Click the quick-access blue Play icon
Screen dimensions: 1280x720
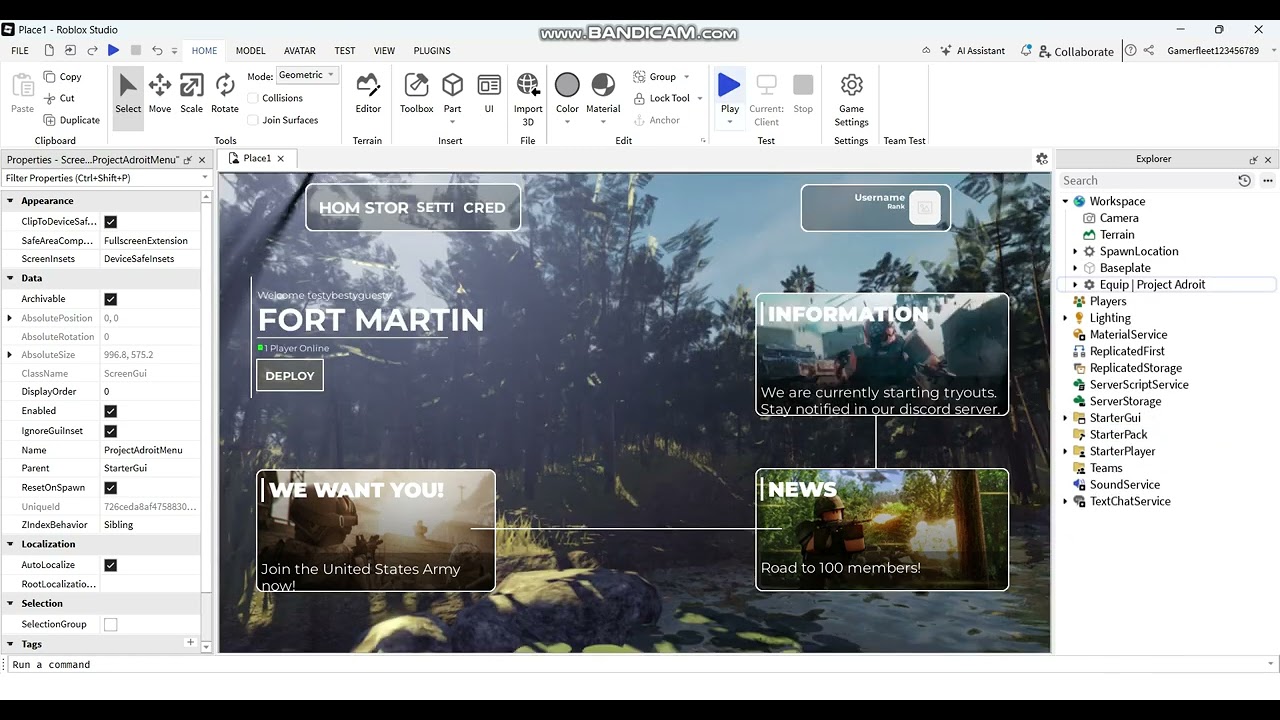click(113, 50)
